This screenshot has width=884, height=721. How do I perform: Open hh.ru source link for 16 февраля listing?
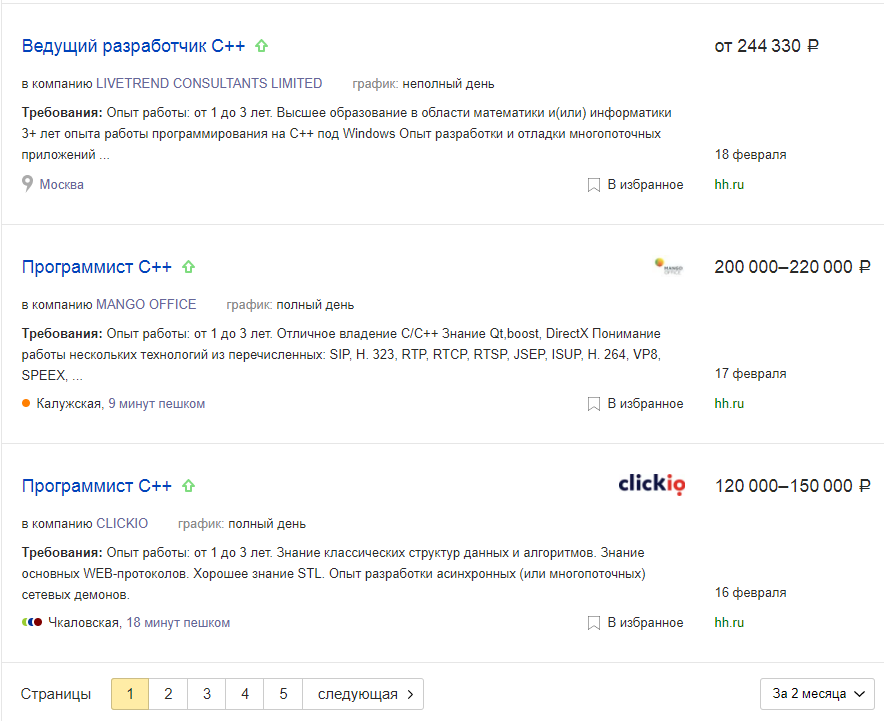[729, 623]
